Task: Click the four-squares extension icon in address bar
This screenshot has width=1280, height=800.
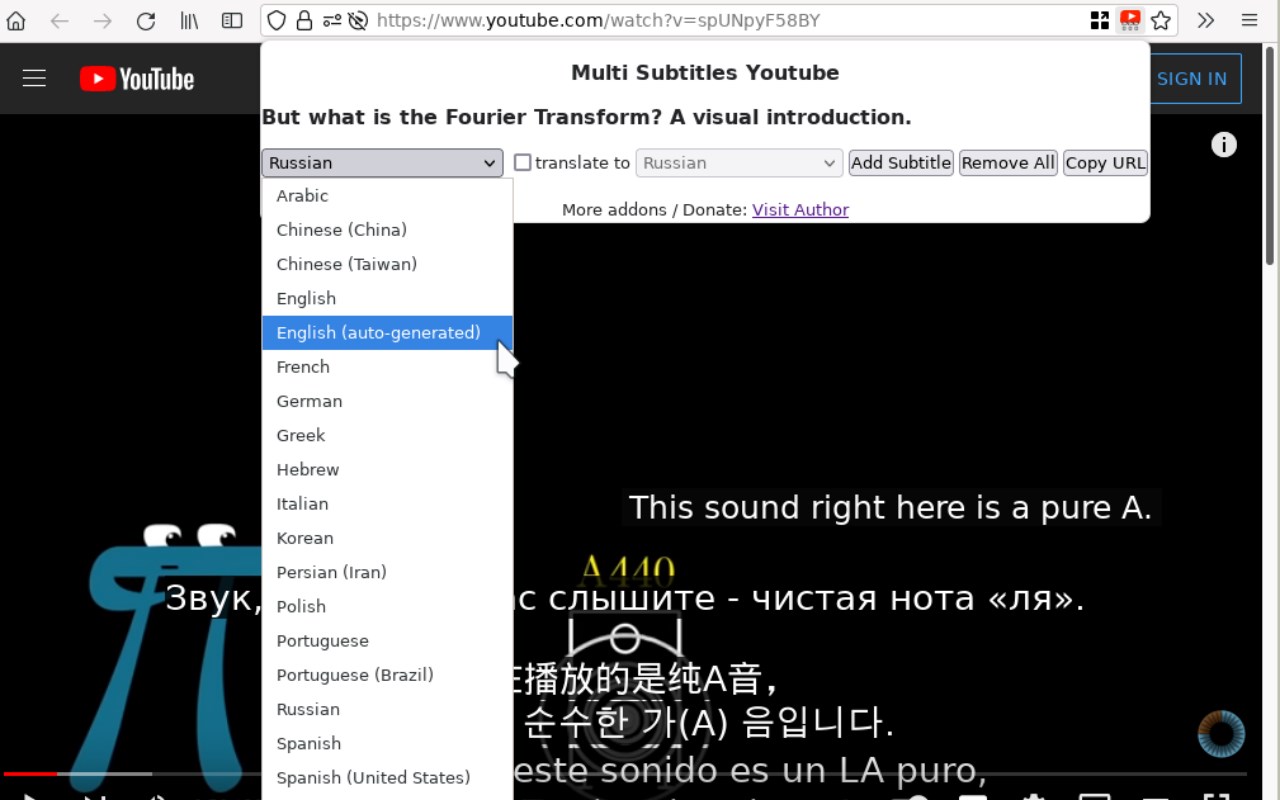Action: click(x=1100, y=20)
